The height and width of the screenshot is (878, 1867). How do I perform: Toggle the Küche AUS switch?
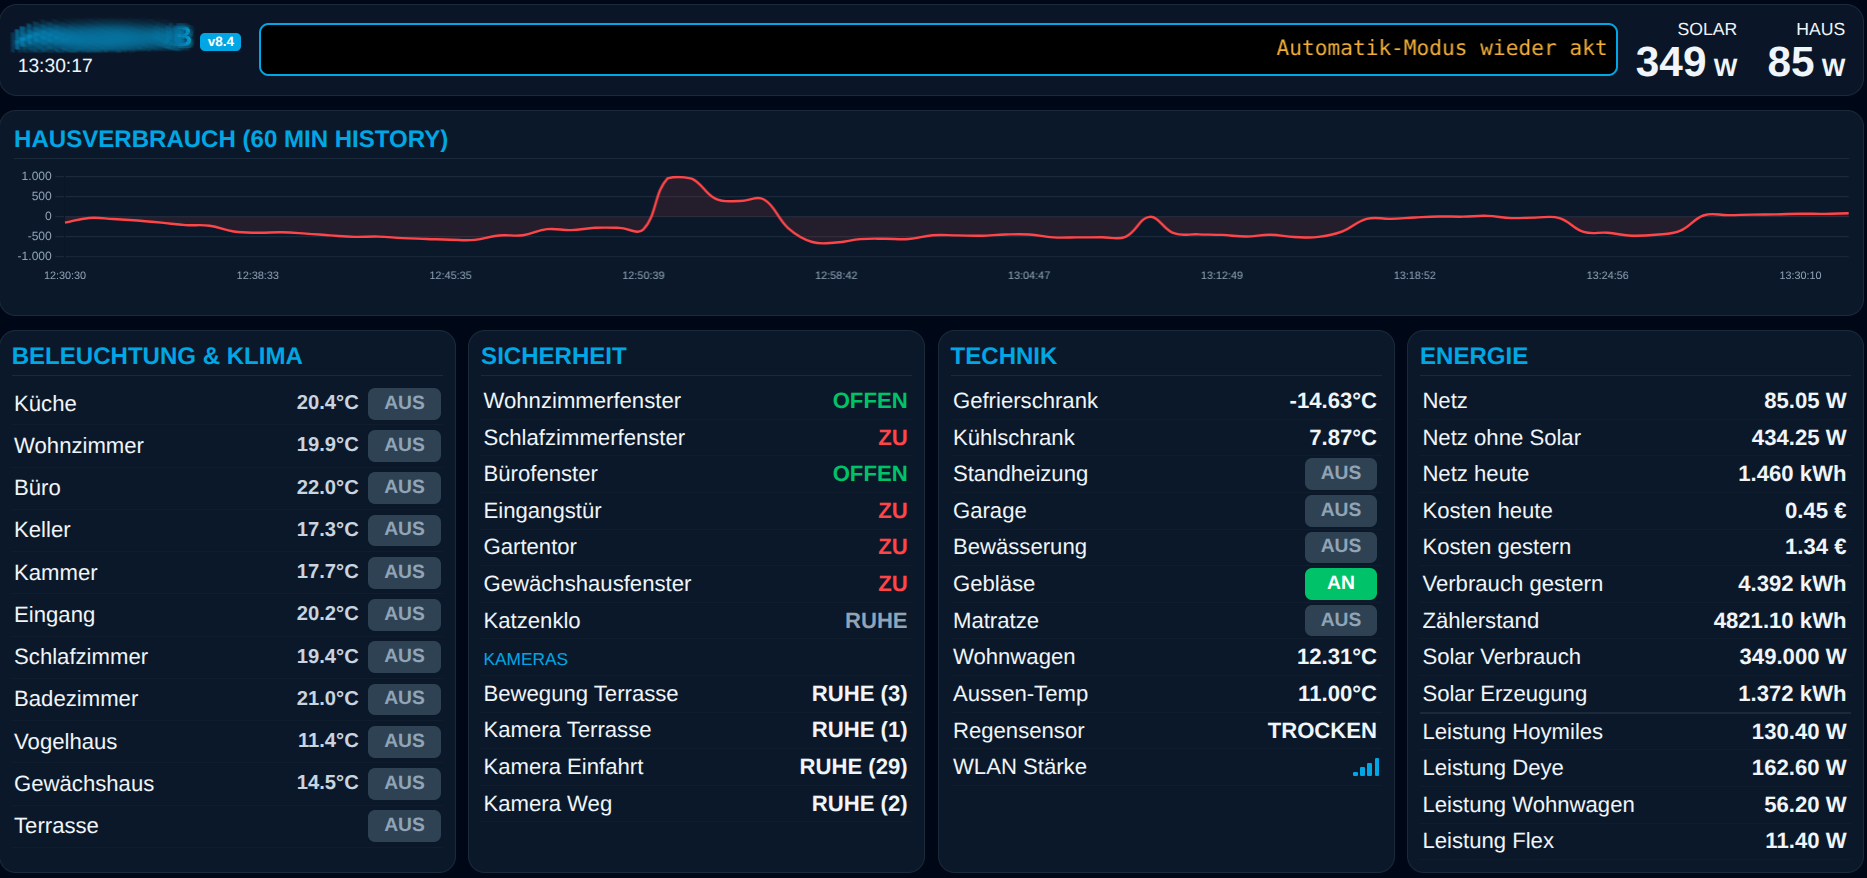click(404, 403)
